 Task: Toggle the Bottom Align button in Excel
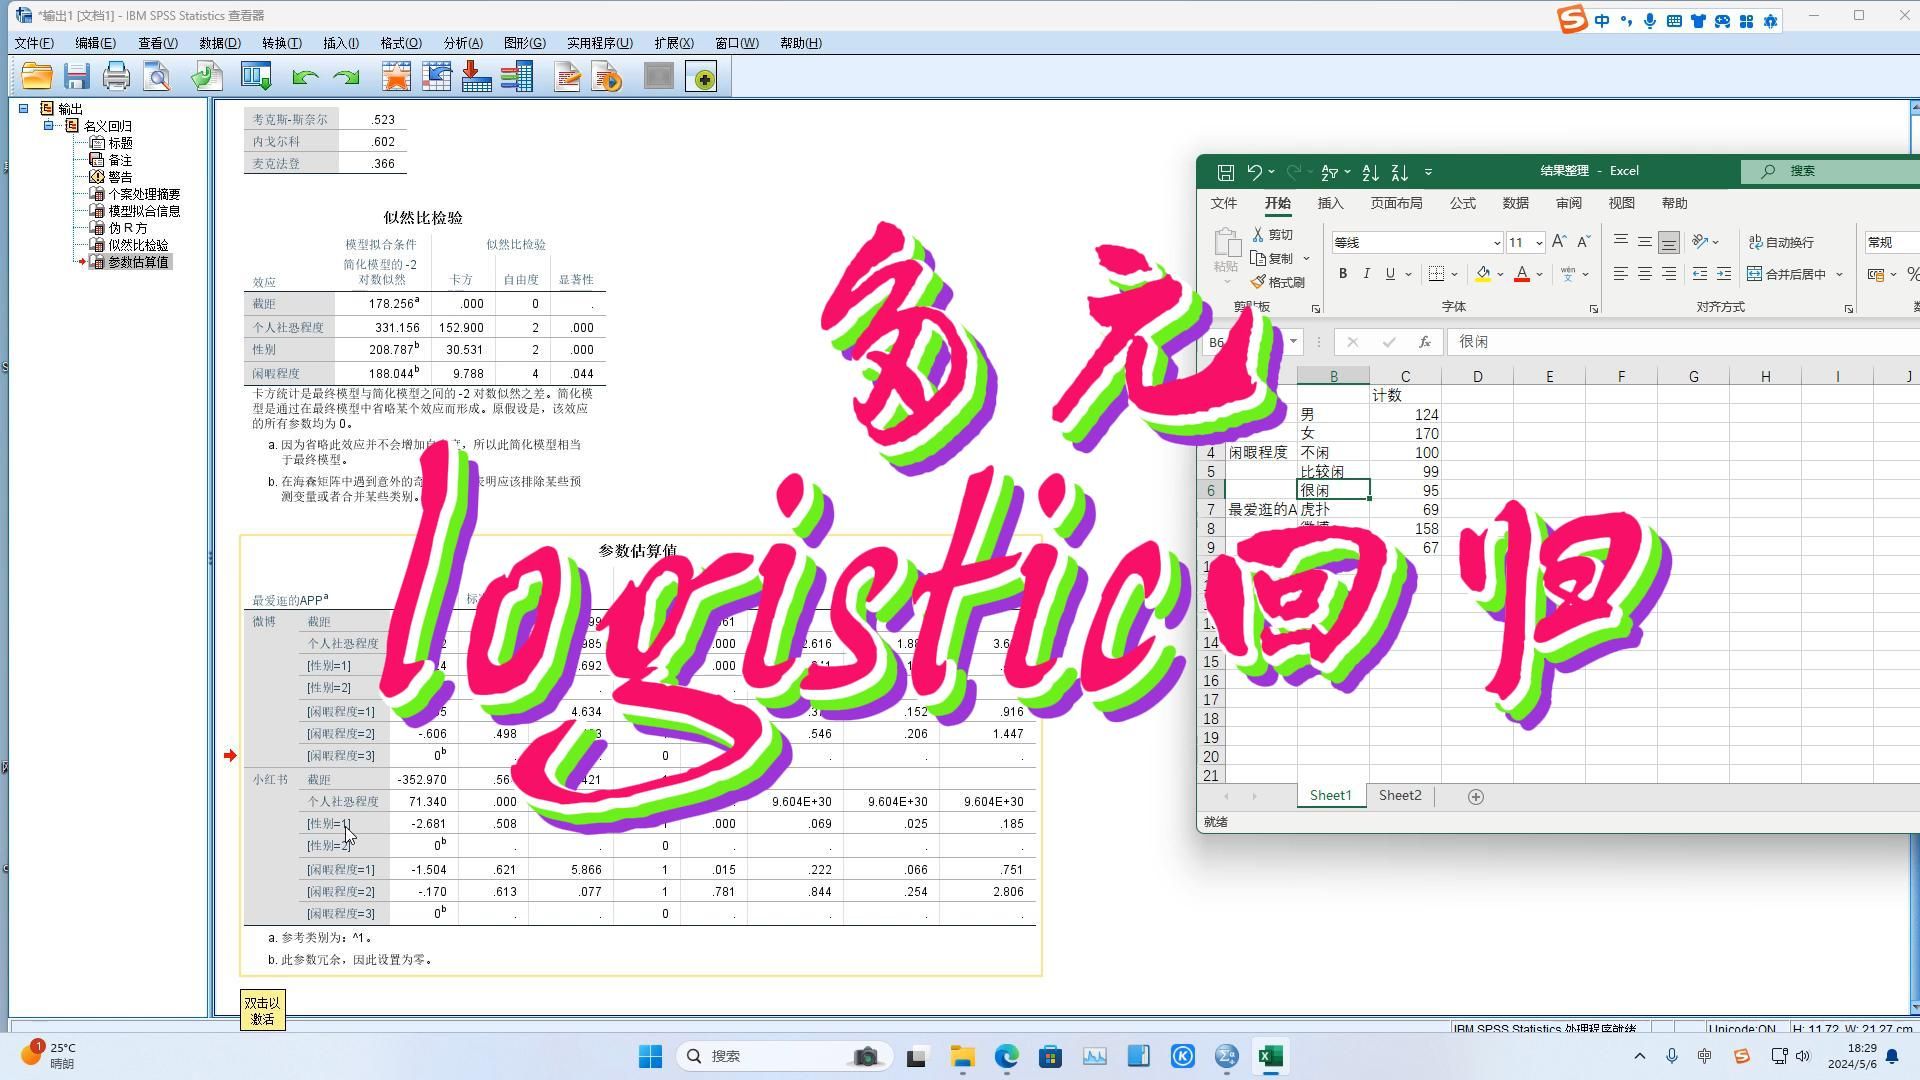click(x=1668, y=242)
